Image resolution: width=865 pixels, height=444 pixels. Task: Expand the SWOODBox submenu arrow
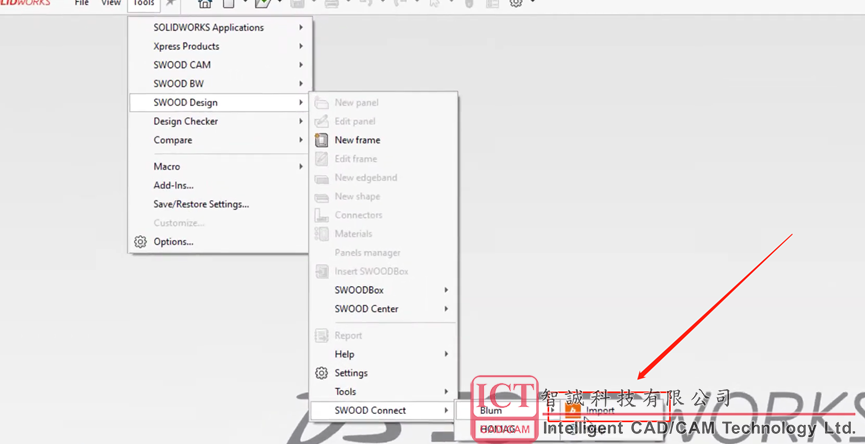pos(446,290)
